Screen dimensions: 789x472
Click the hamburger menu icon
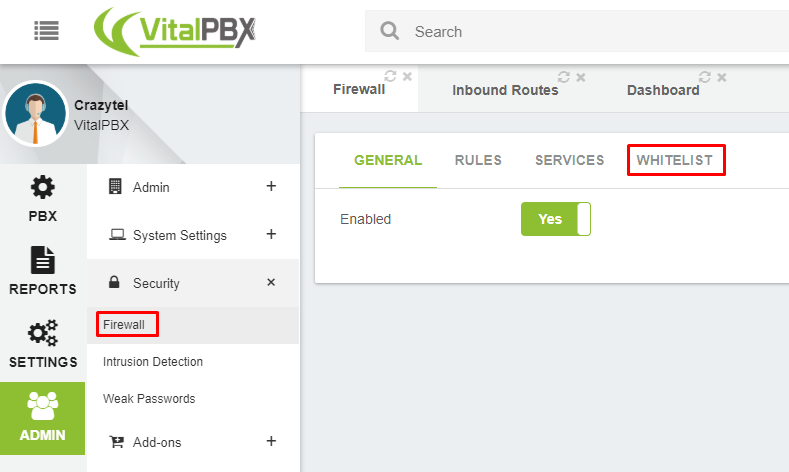point(46,31)
